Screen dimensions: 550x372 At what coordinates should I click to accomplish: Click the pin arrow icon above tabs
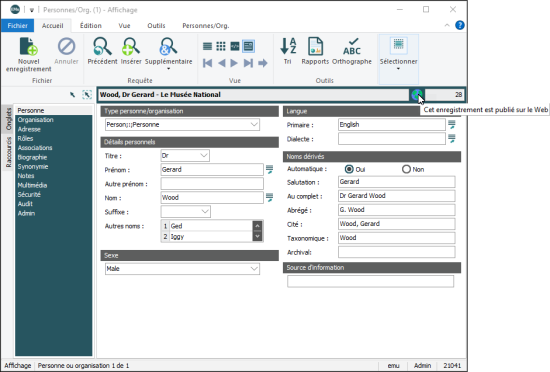point(72,95)
